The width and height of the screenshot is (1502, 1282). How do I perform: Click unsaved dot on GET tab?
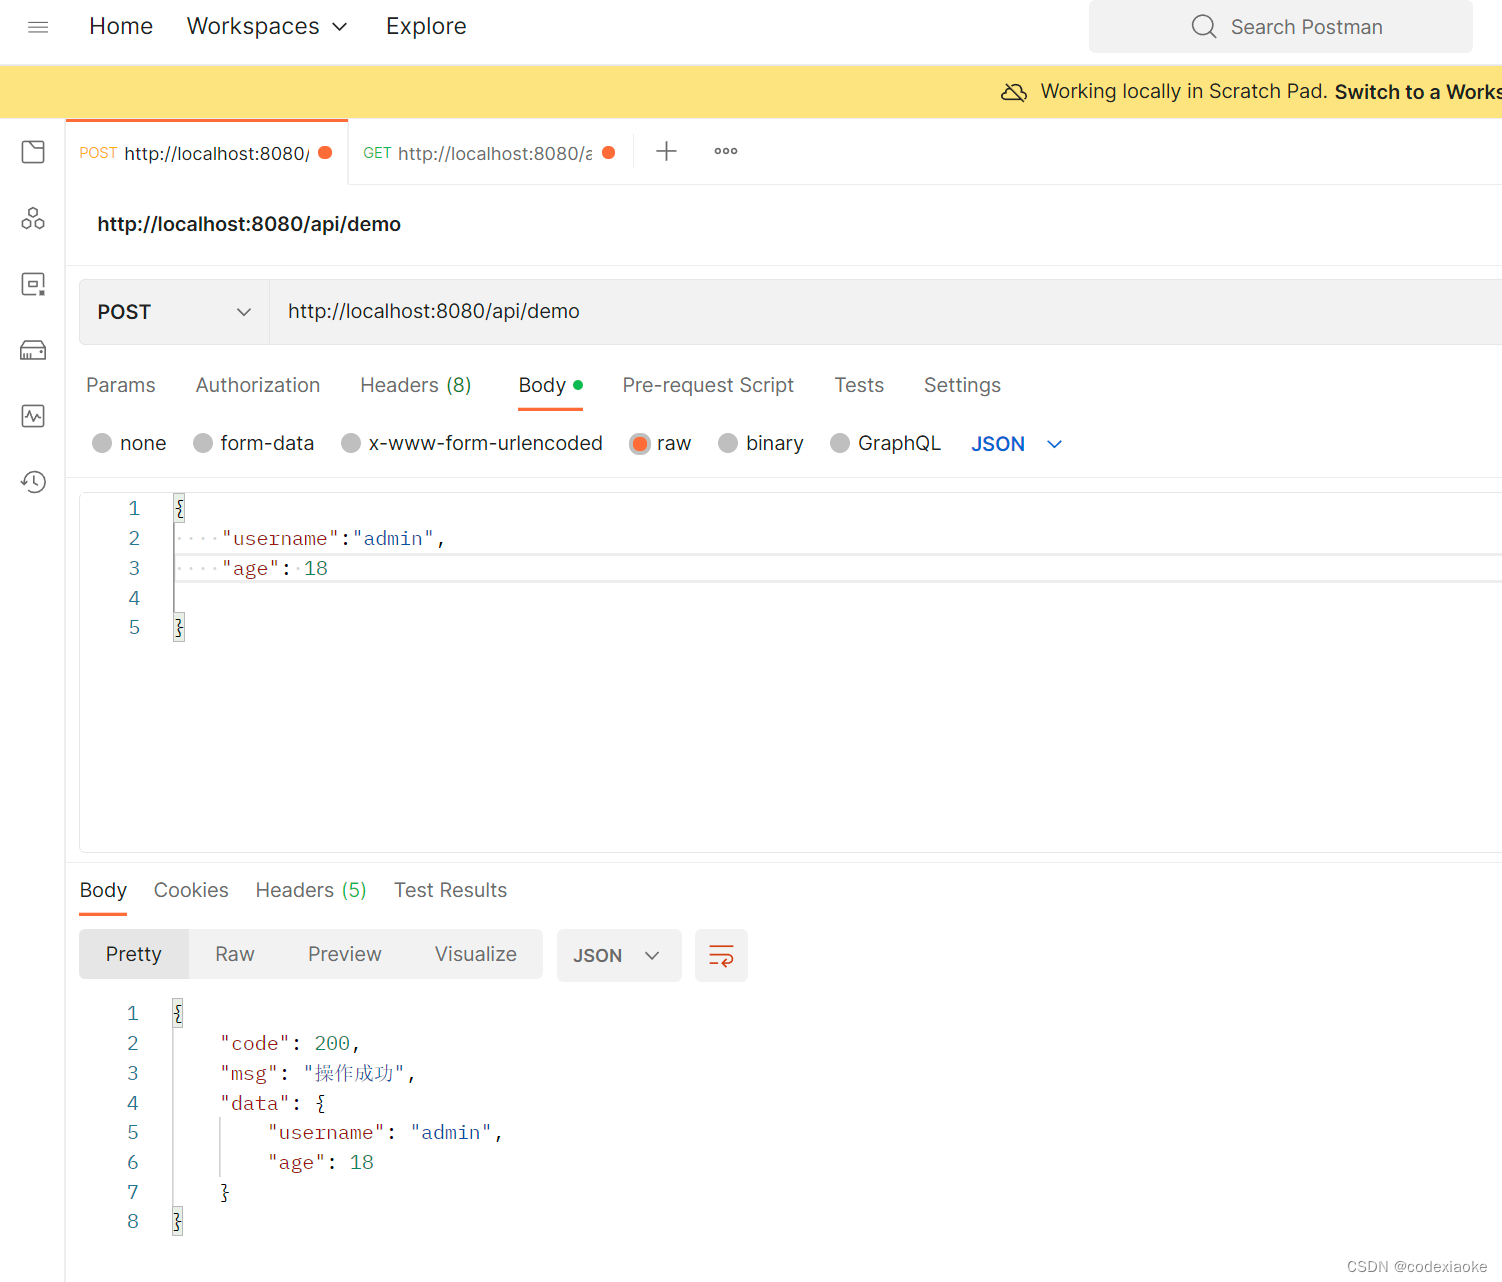[x=608, y=153]
